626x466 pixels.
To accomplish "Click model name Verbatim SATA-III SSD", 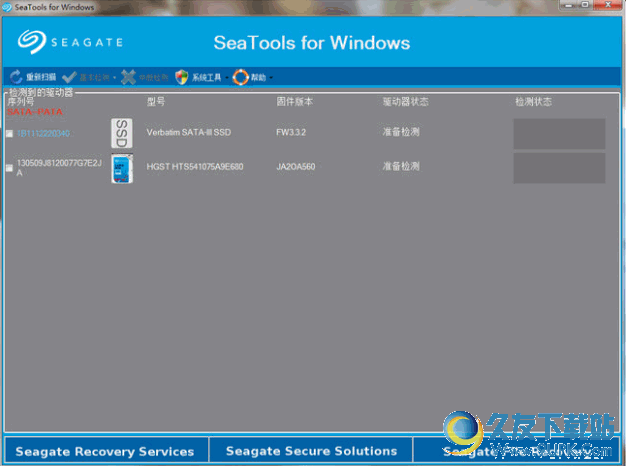I will coord(188,132).
